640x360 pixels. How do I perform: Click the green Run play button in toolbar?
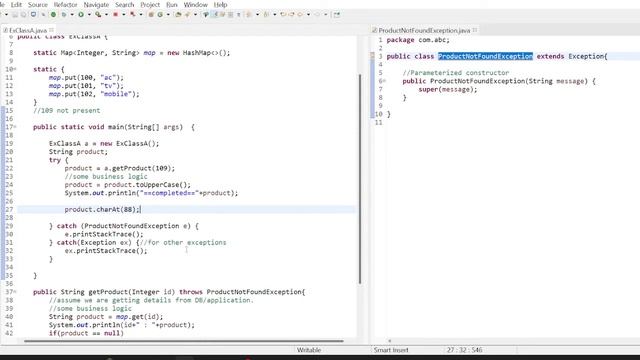click(81, 15)
